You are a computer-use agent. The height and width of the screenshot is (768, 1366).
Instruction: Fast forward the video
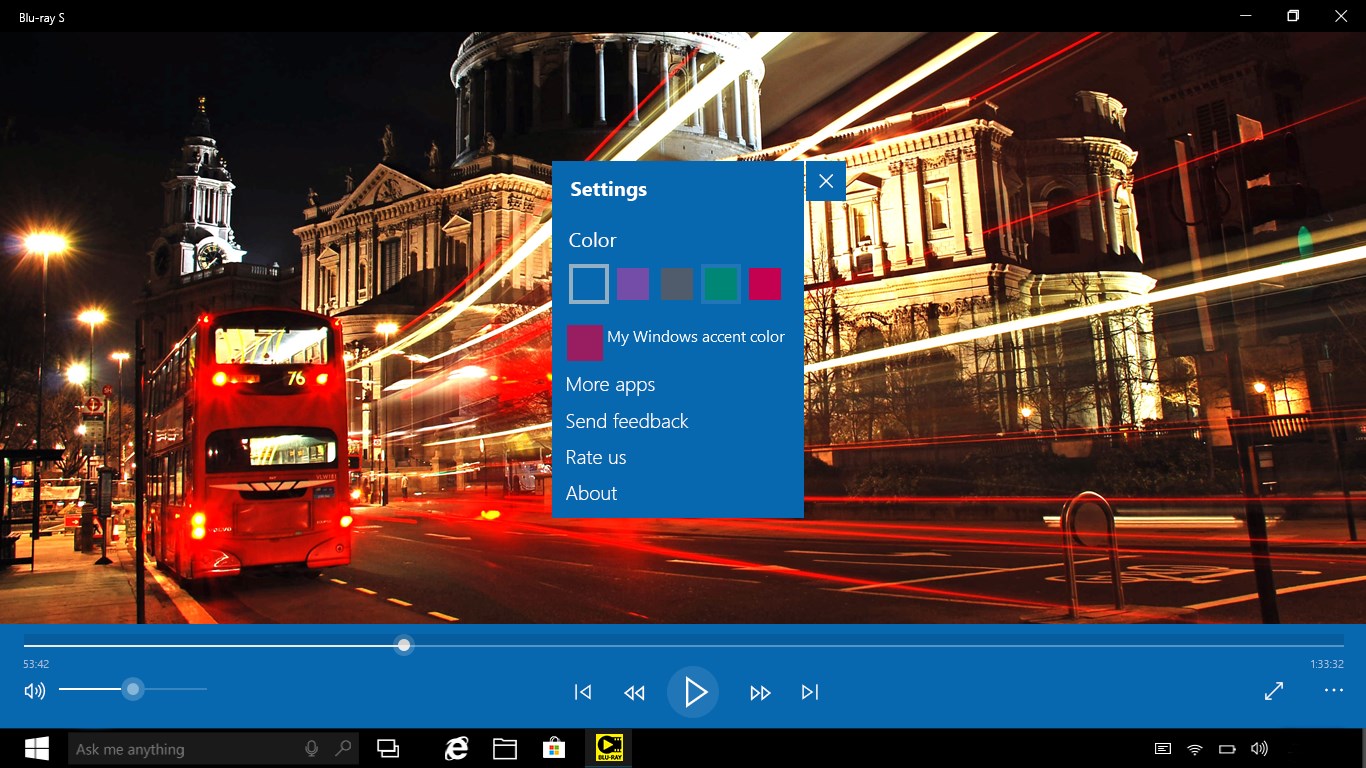click(x=760, y=692)
